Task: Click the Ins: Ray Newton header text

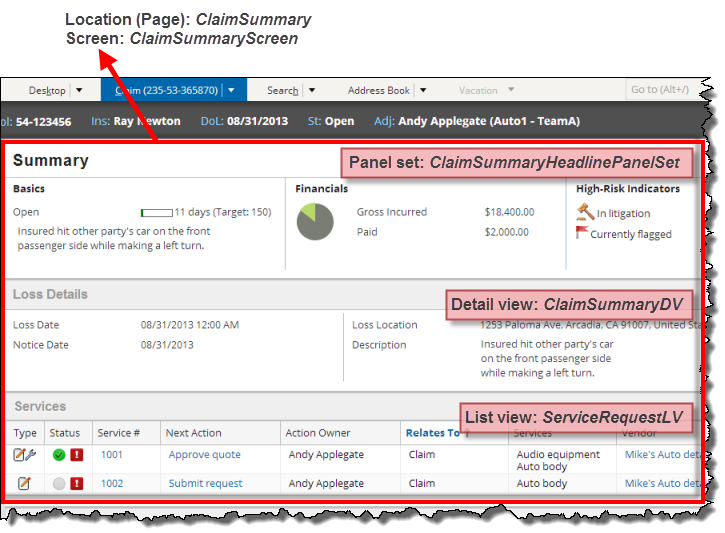Action: [x=135, y=121]
